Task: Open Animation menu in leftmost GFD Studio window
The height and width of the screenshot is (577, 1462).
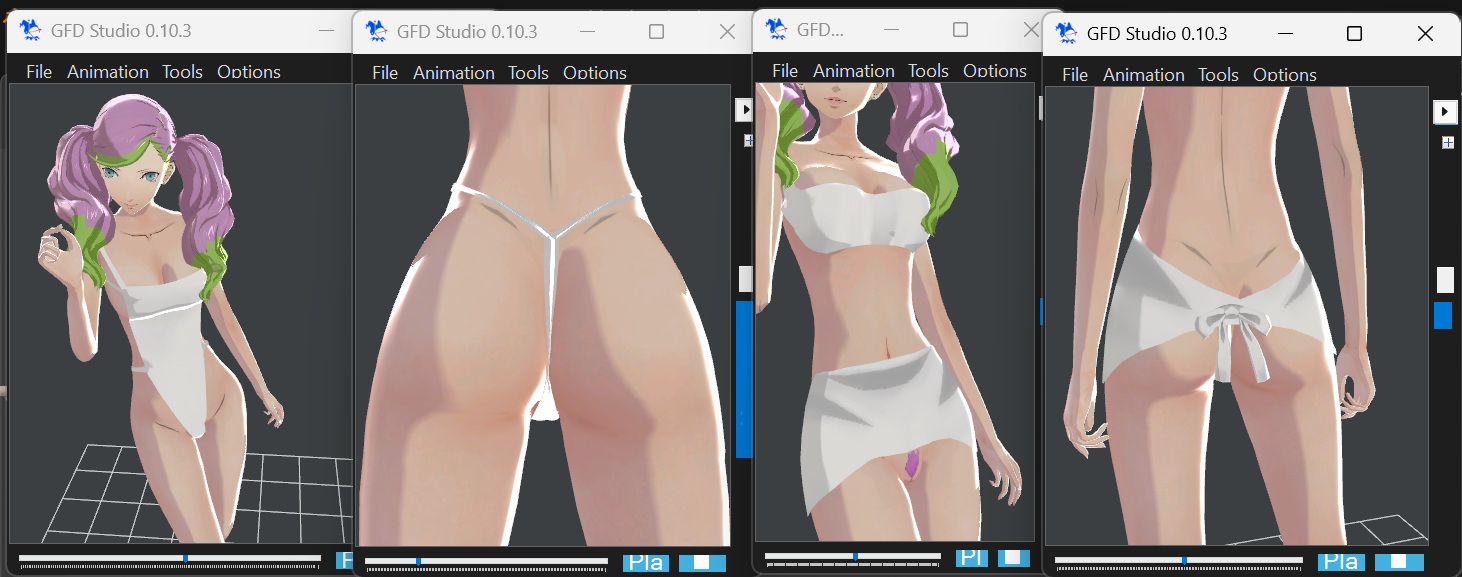Action: (x=108, y=72)
